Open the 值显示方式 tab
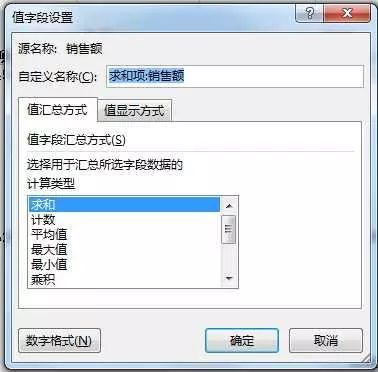 [x=134, y=111]
